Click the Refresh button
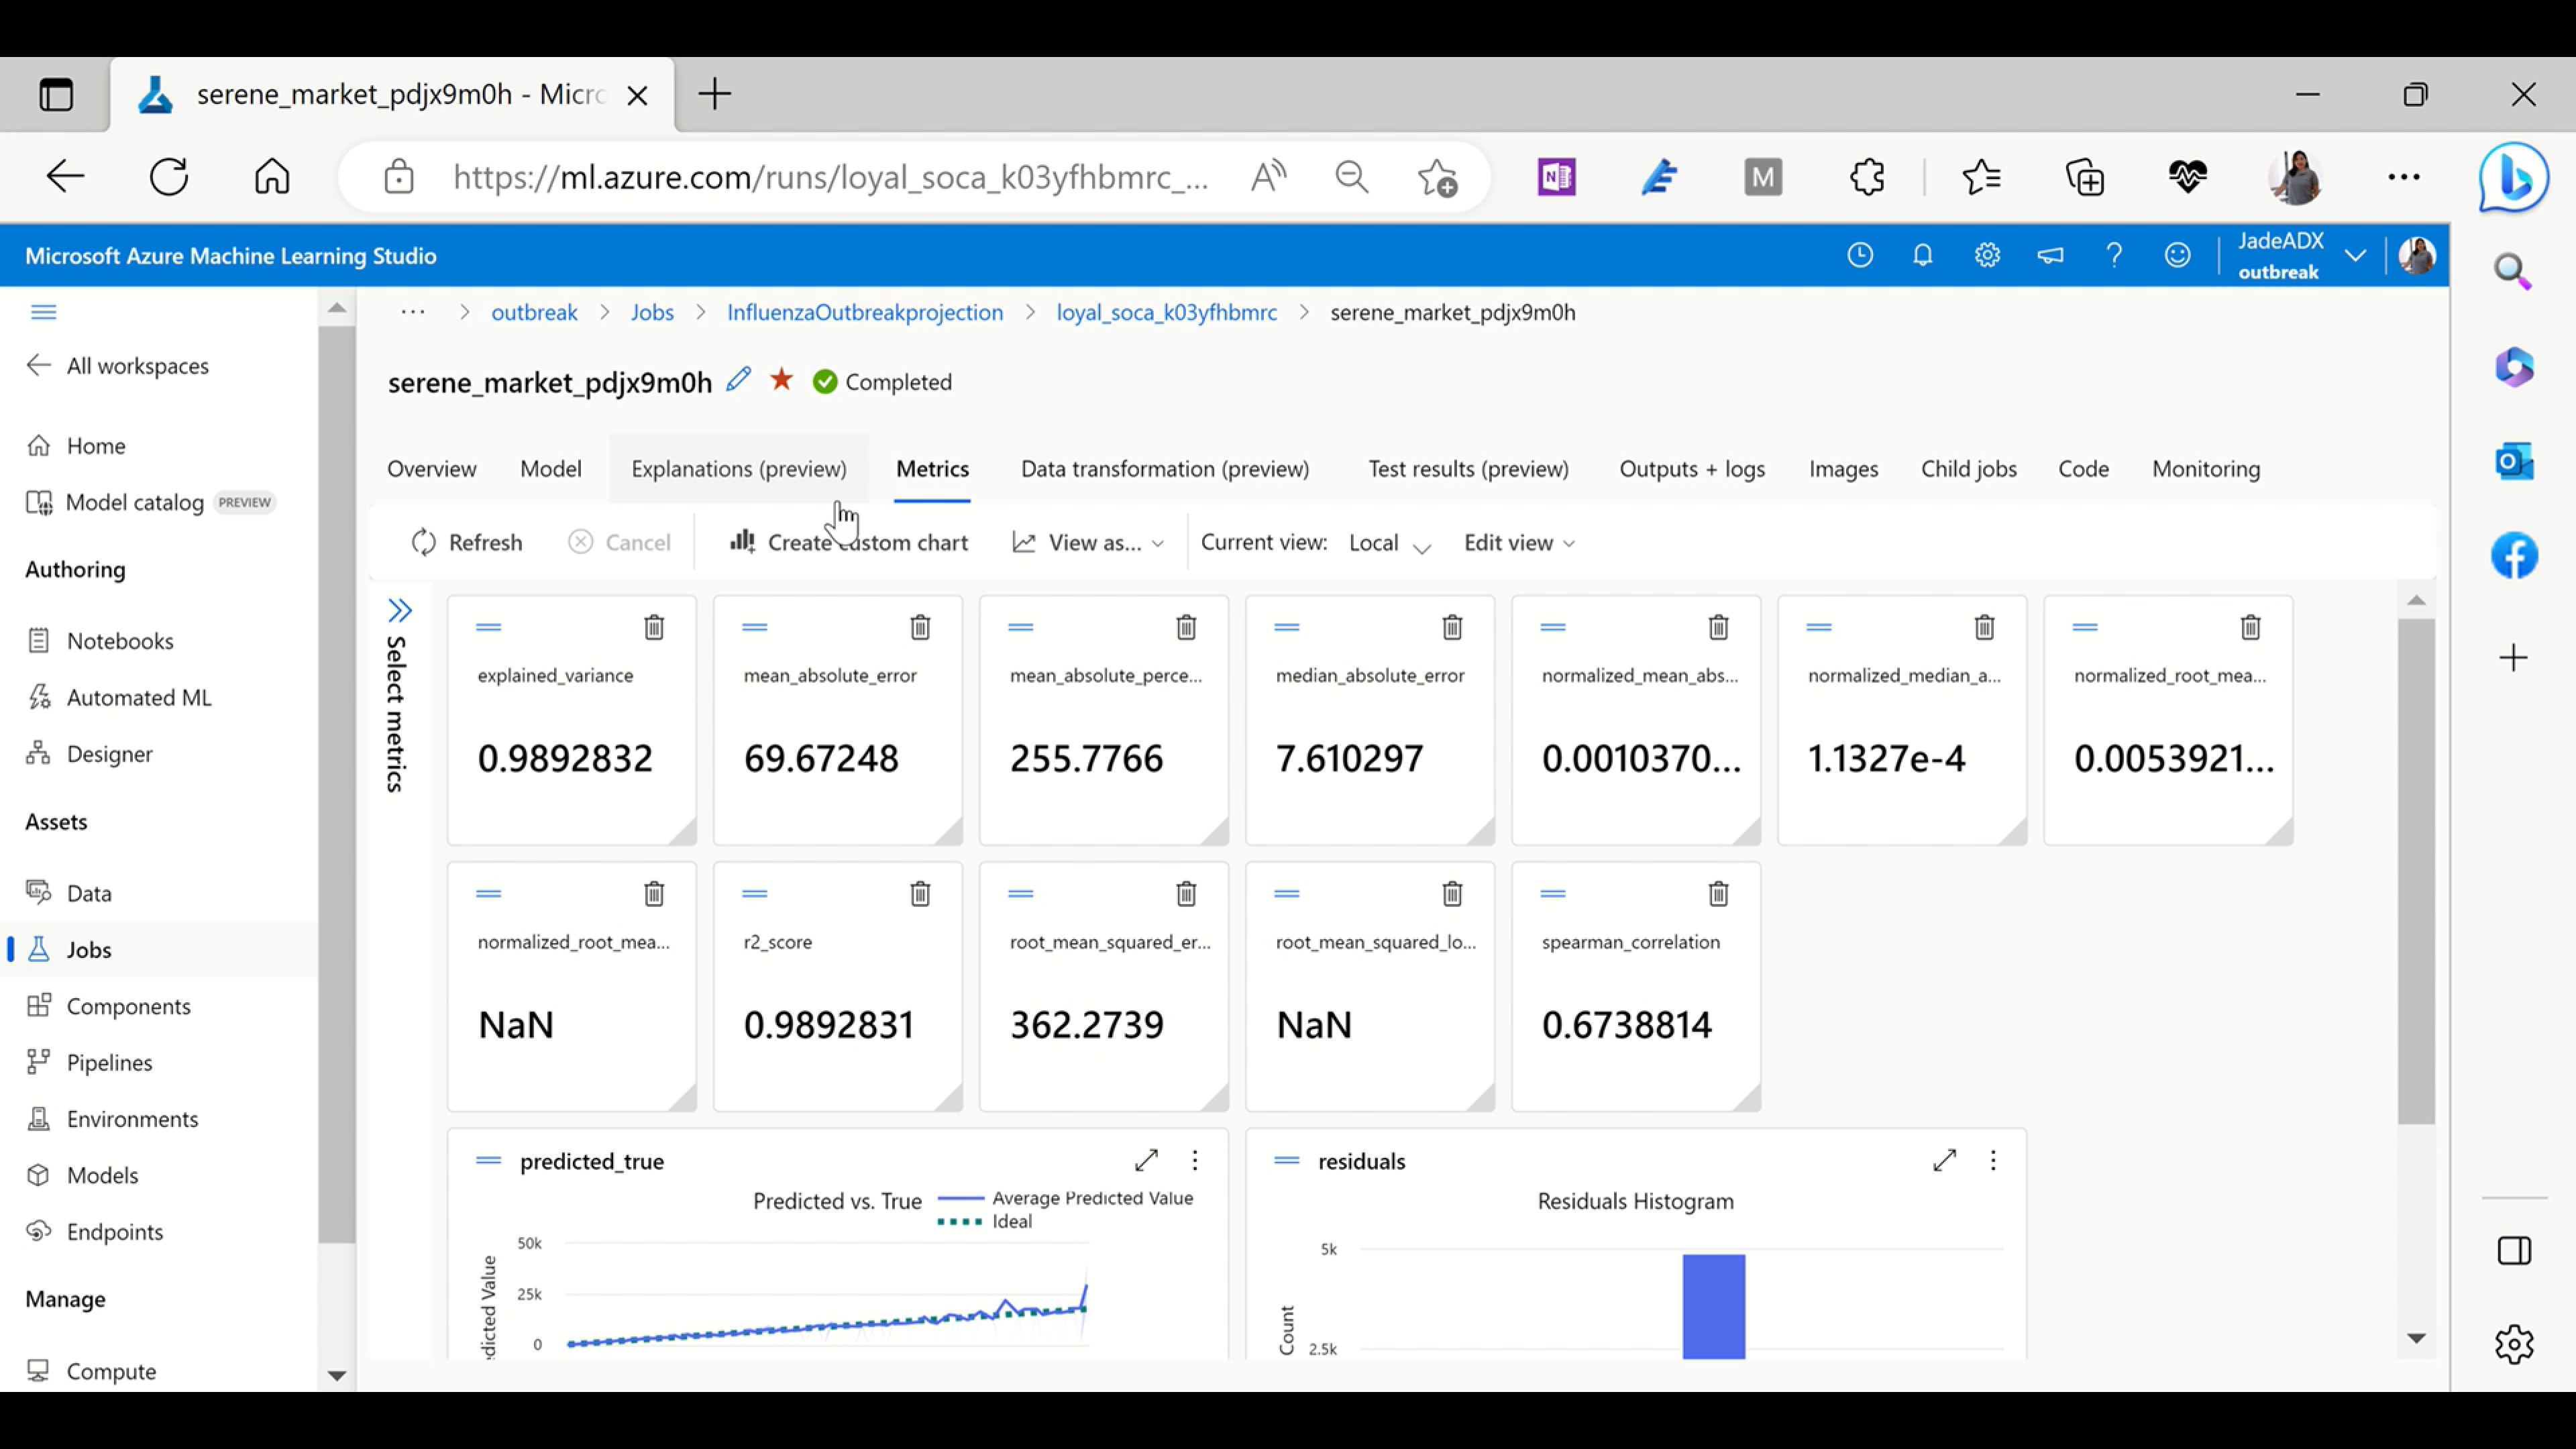The image size is (2576, 1449). pyautogui.click(x=466, y=543)
